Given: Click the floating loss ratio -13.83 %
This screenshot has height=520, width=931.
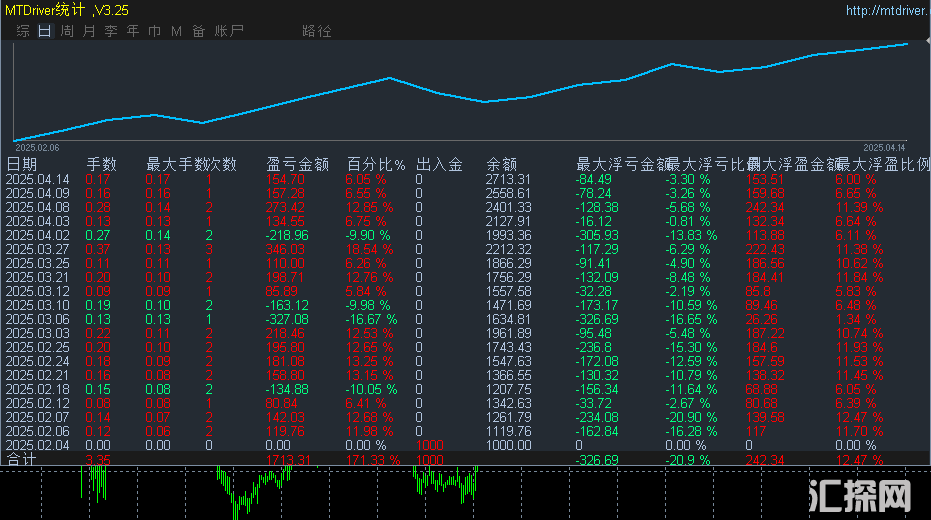Looking at the screenshot, I should click(x=691, y=235).
